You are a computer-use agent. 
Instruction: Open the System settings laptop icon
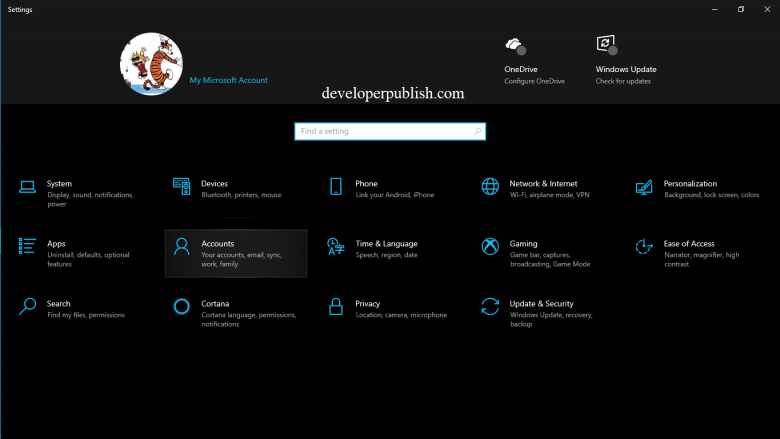(27, 187)
